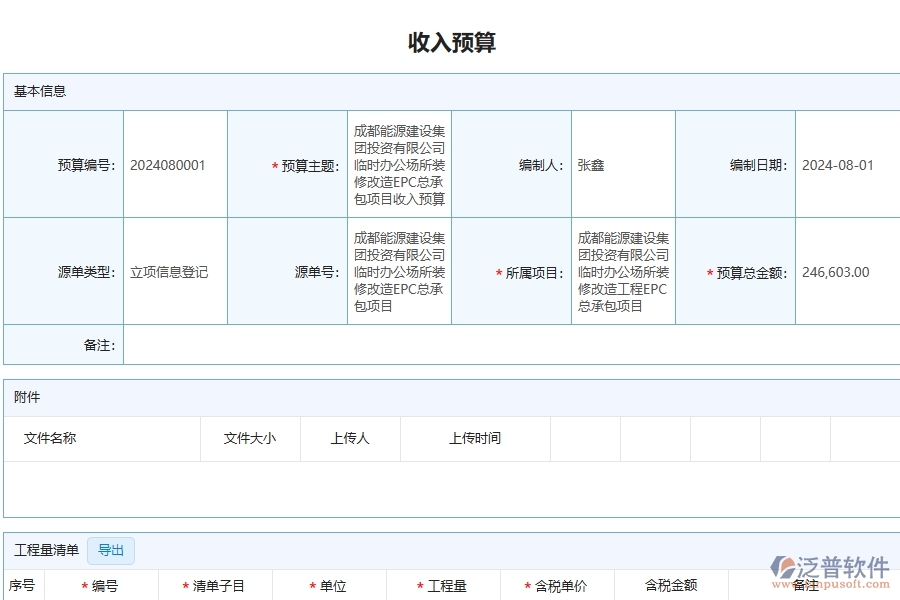Click the 收入预算 page title
This screenshot has width=900, height=600.
[x=449, y=42]
